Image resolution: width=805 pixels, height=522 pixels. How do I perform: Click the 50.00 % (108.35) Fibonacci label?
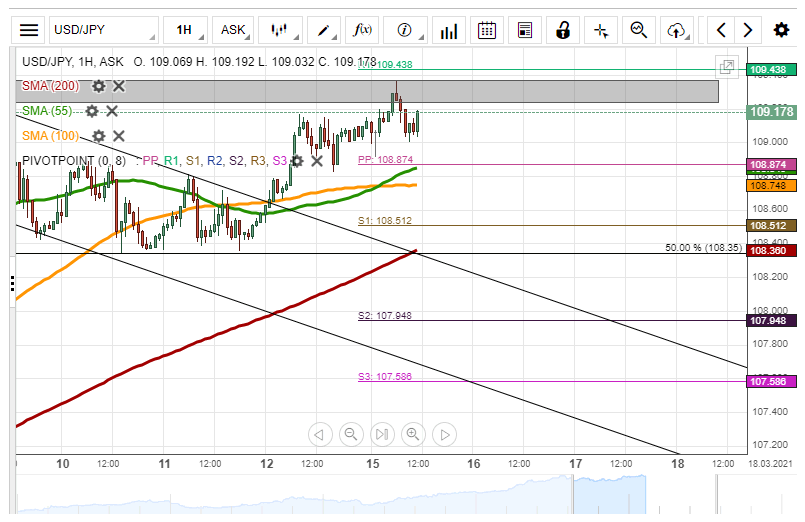point(703,247)
